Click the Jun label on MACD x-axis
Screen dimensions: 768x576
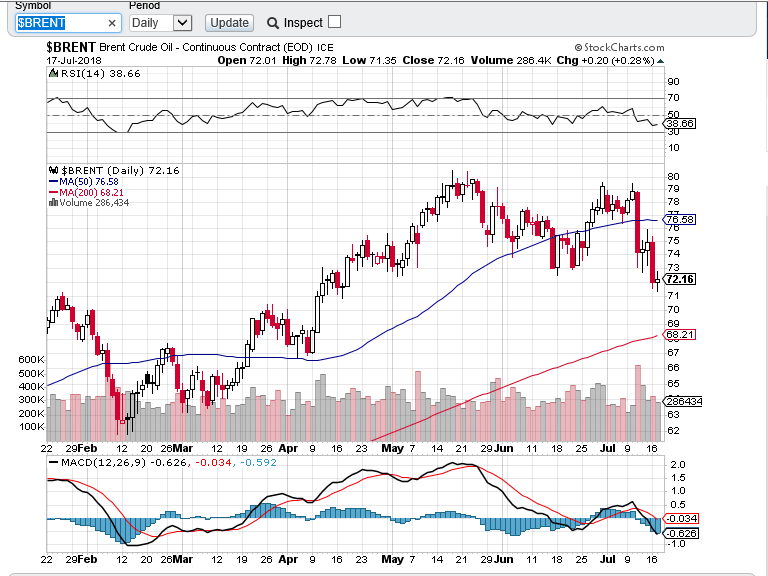(504, 559)
